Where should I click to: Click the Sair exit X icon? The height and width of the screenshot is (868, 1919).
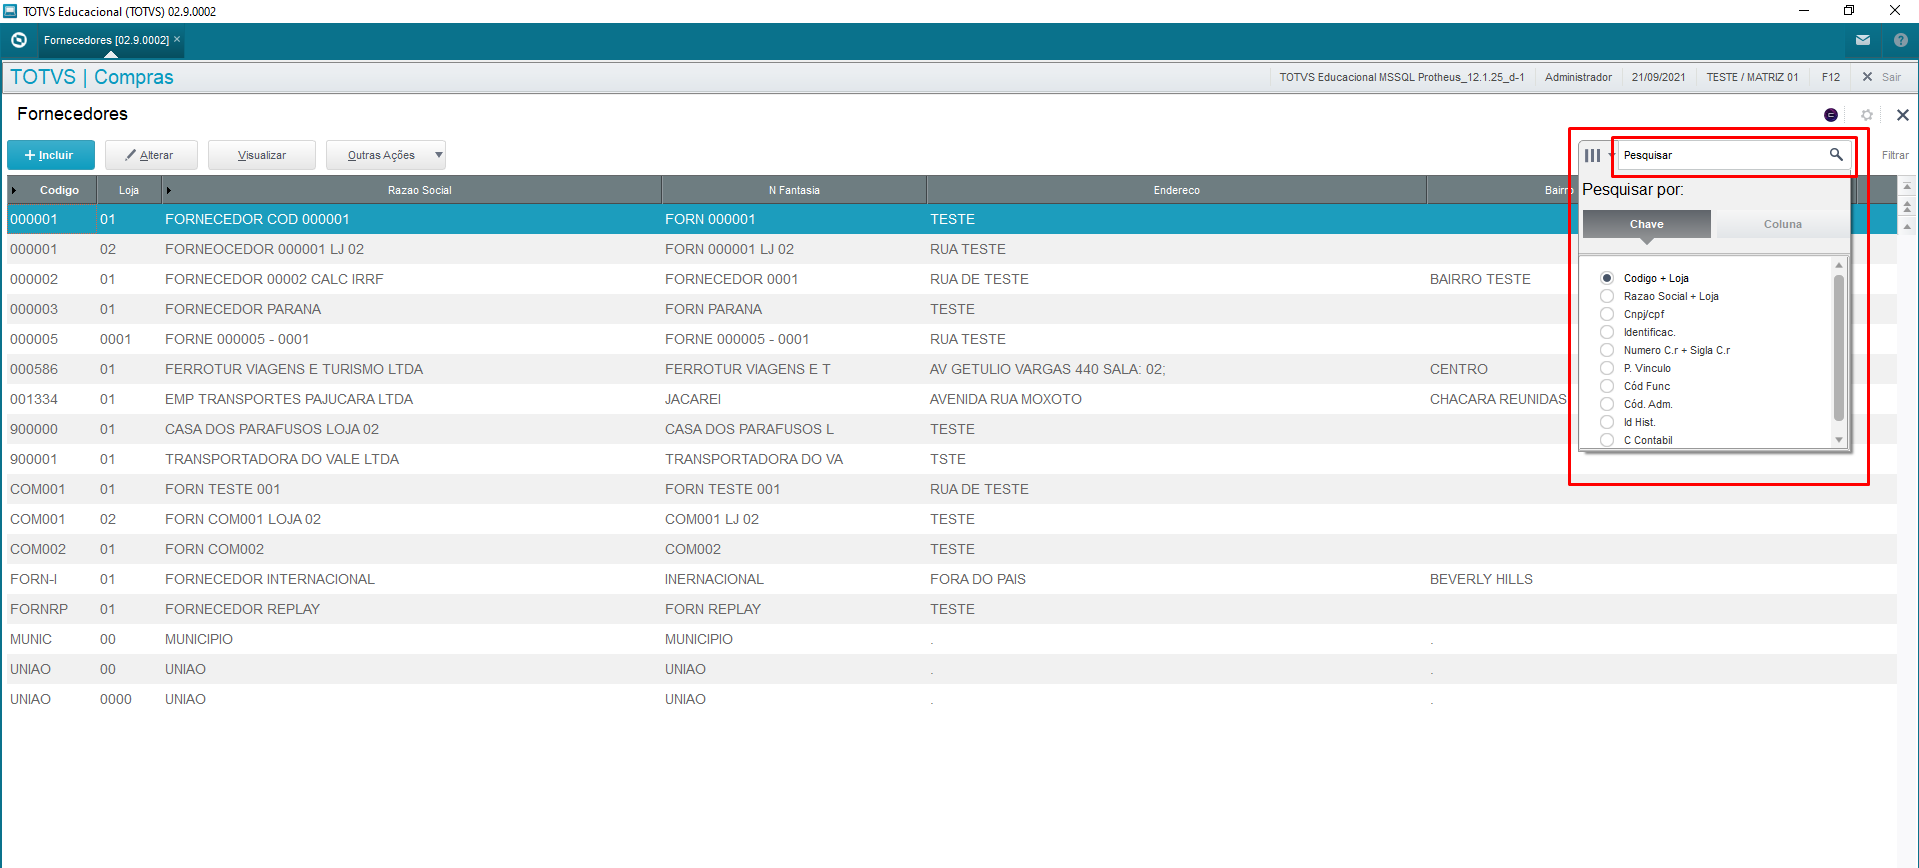click(1867, 77)
